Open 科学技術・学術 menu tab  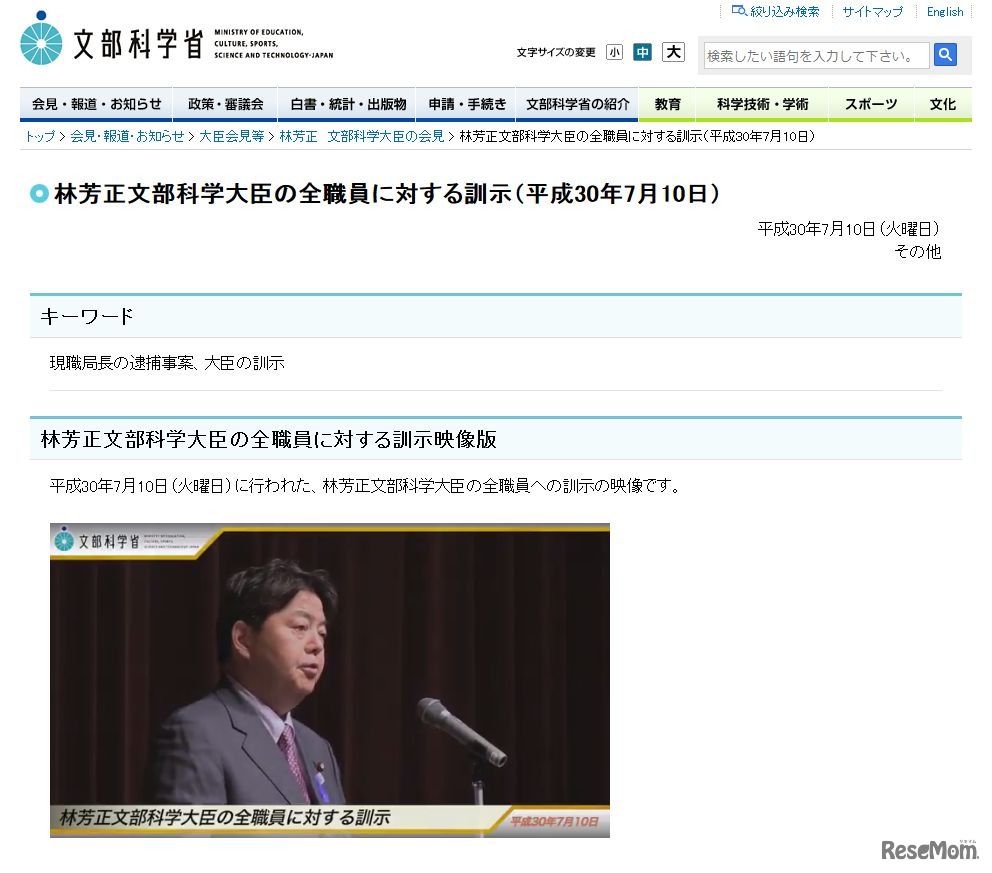pyautogui.click(x=762, y=104)
